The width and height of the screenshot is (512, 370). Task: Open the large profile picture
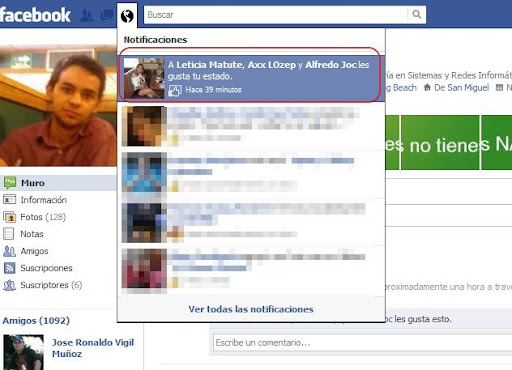click(58, 106)
